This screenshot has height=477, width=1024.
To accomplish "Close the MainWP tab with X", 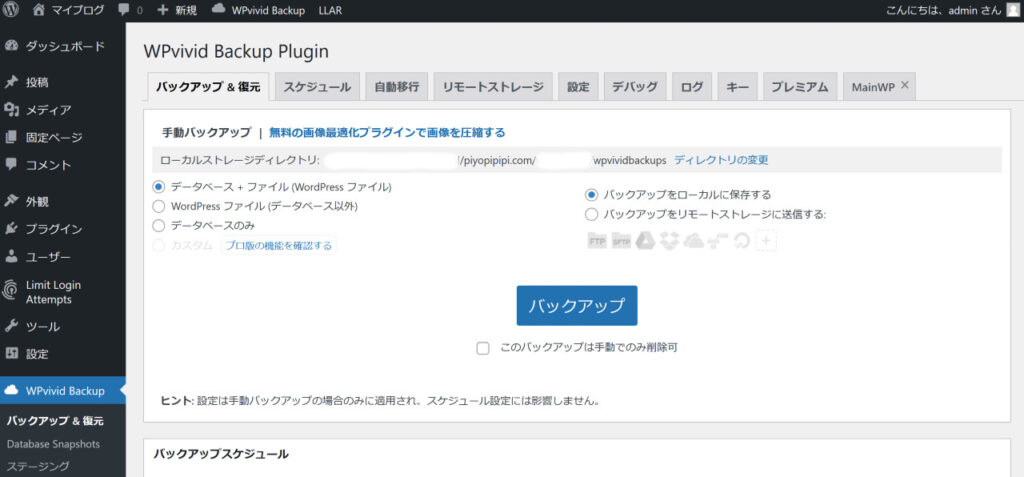I will tap(904, 85).
